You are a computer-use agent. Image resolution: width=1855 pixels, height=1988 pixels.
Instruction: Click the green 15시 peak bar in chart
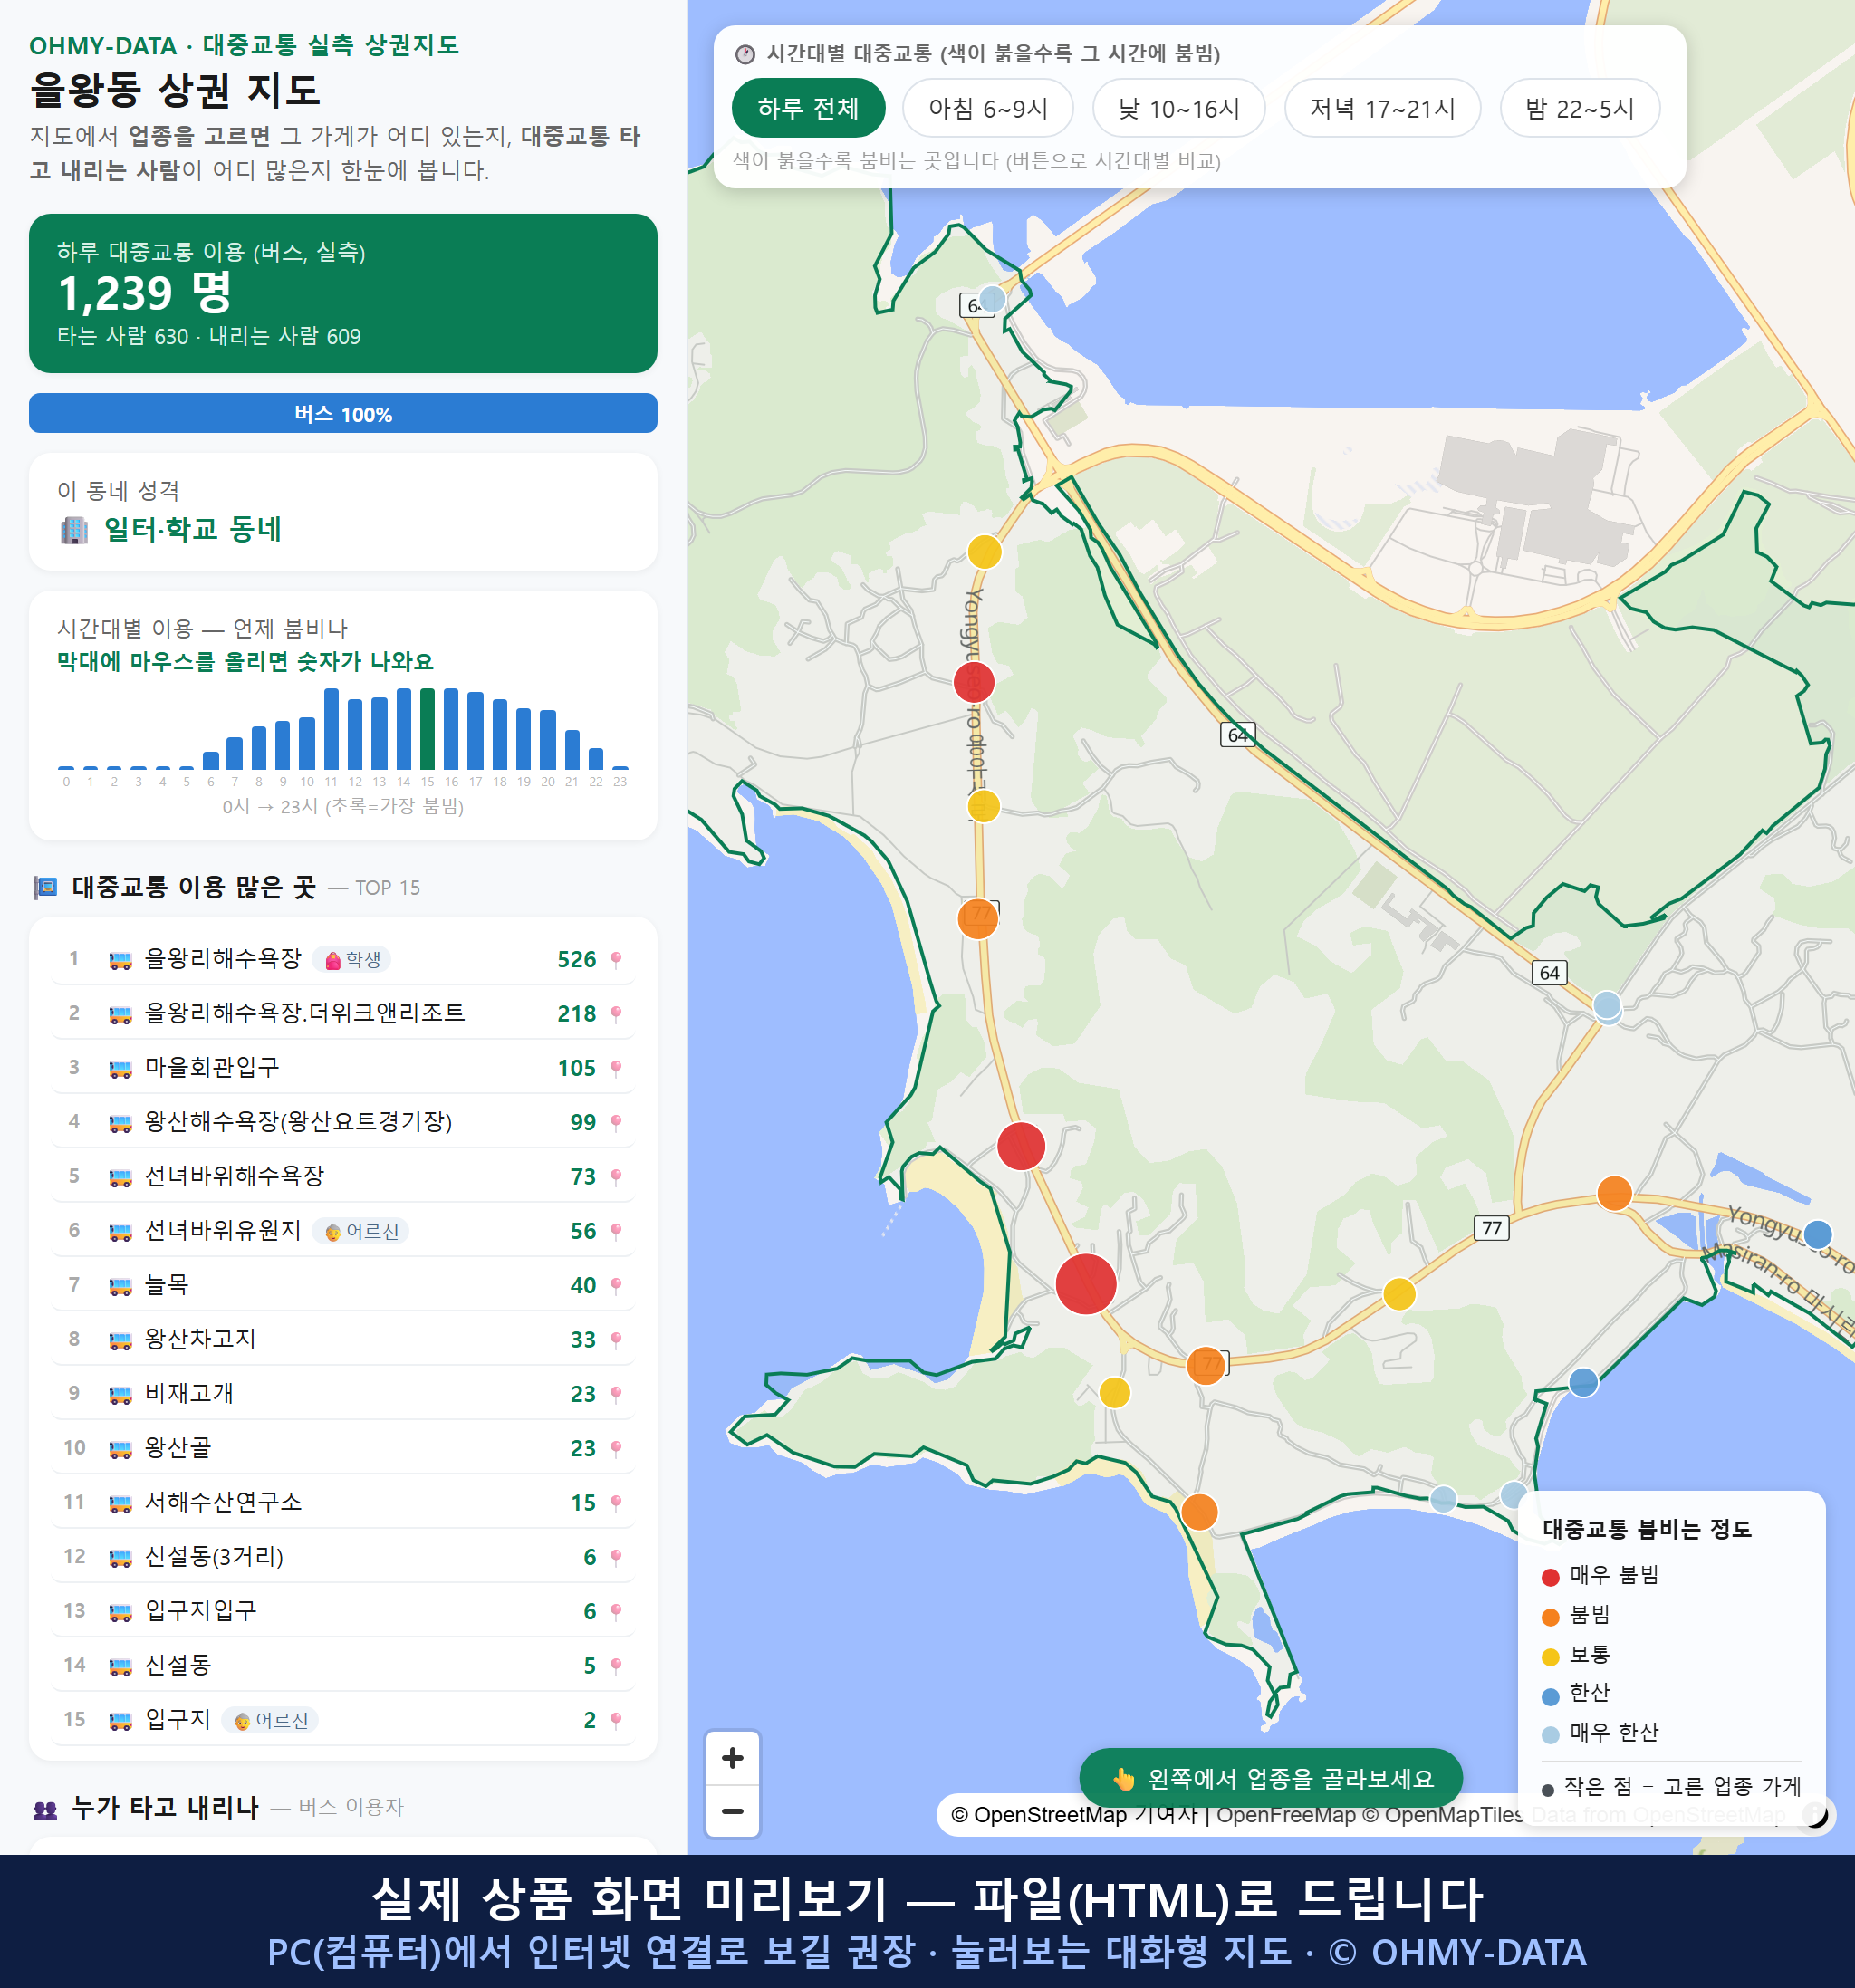[x=427, y=728]
